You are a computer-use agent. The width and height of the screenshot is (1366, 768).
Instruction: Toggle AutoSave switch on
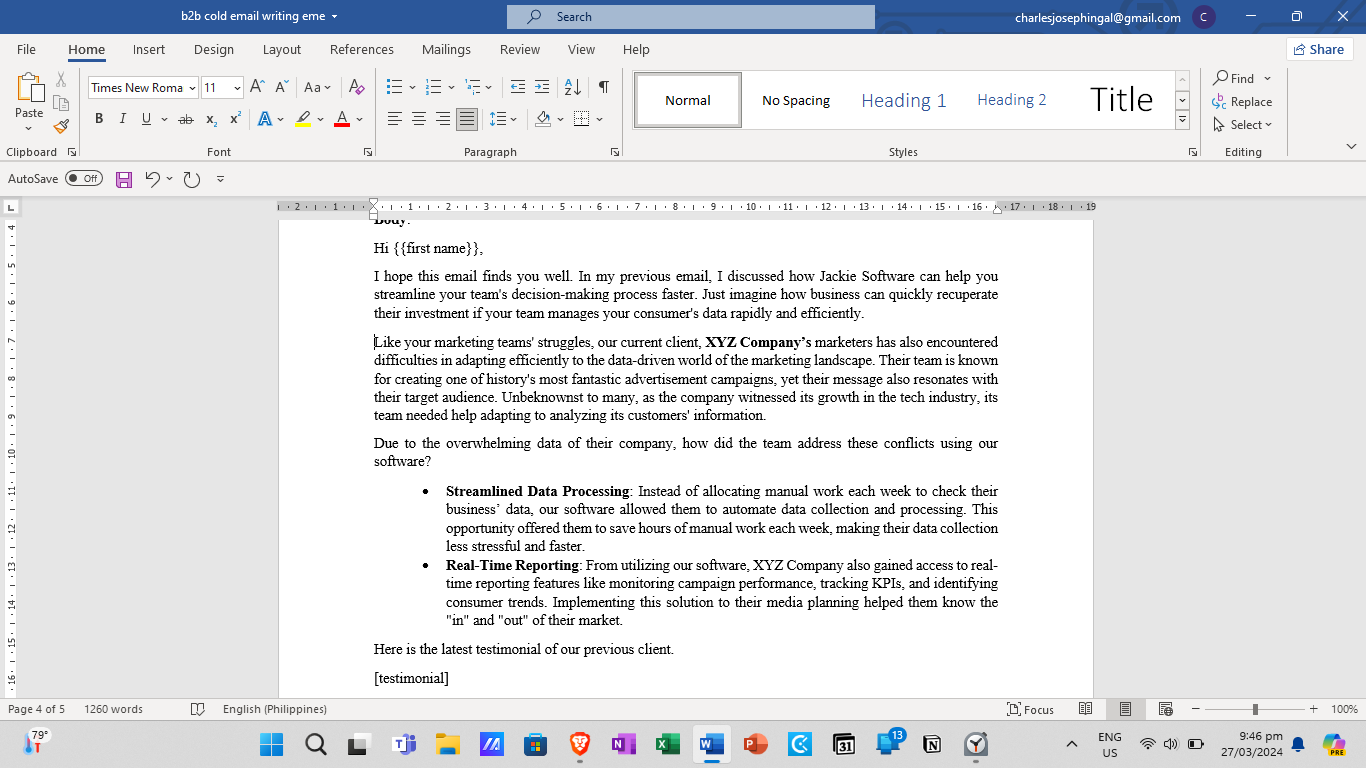[84, 179]
